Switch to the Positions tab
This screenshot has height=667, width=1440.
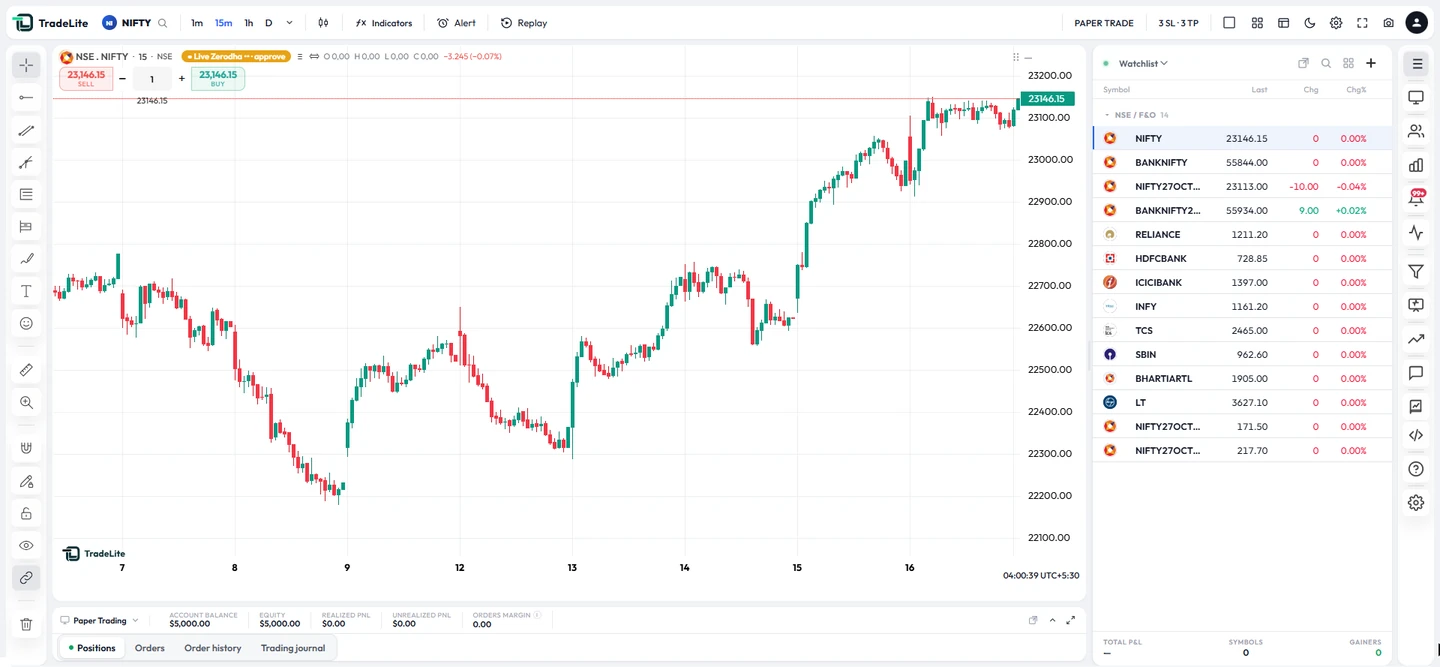coord(92,648)
